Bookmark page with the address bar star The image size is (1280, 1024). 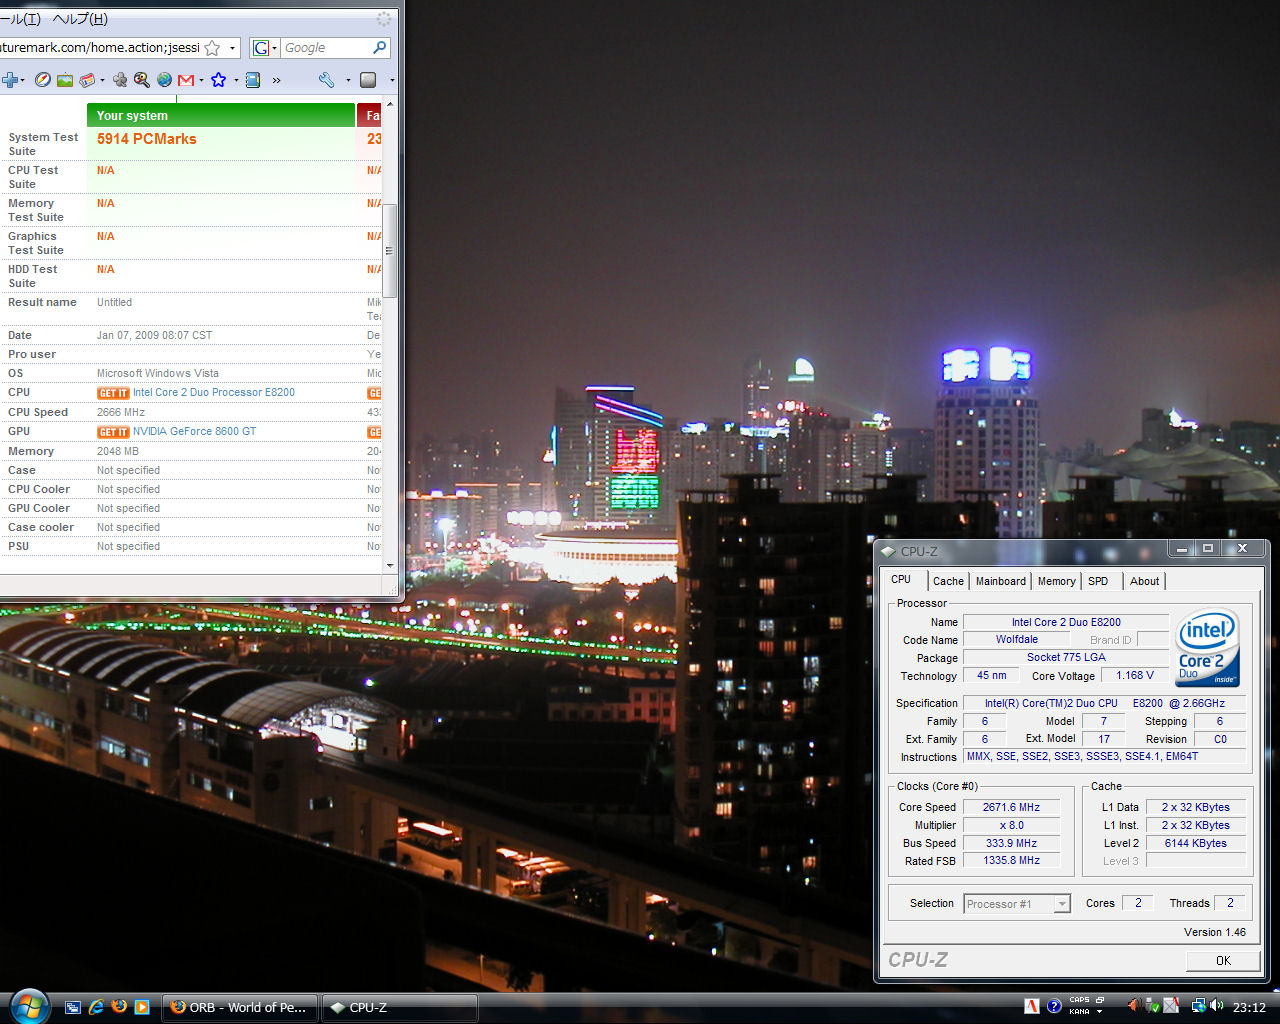click(x=212, y=48)
